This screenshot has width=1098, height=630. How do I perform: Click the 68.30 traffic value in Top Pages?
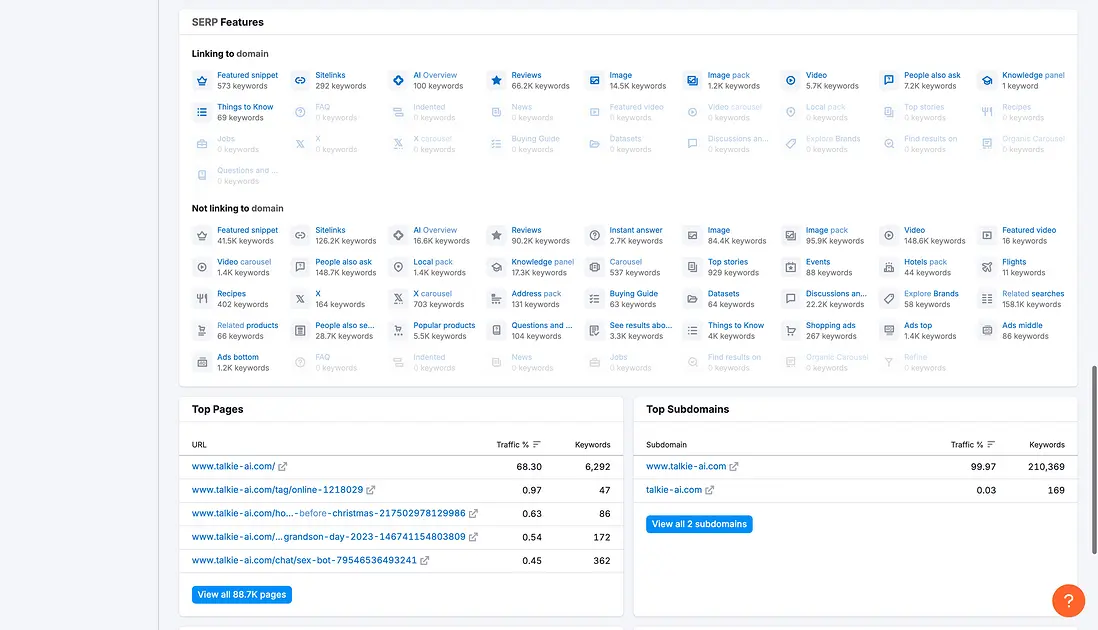pos(529,467)
